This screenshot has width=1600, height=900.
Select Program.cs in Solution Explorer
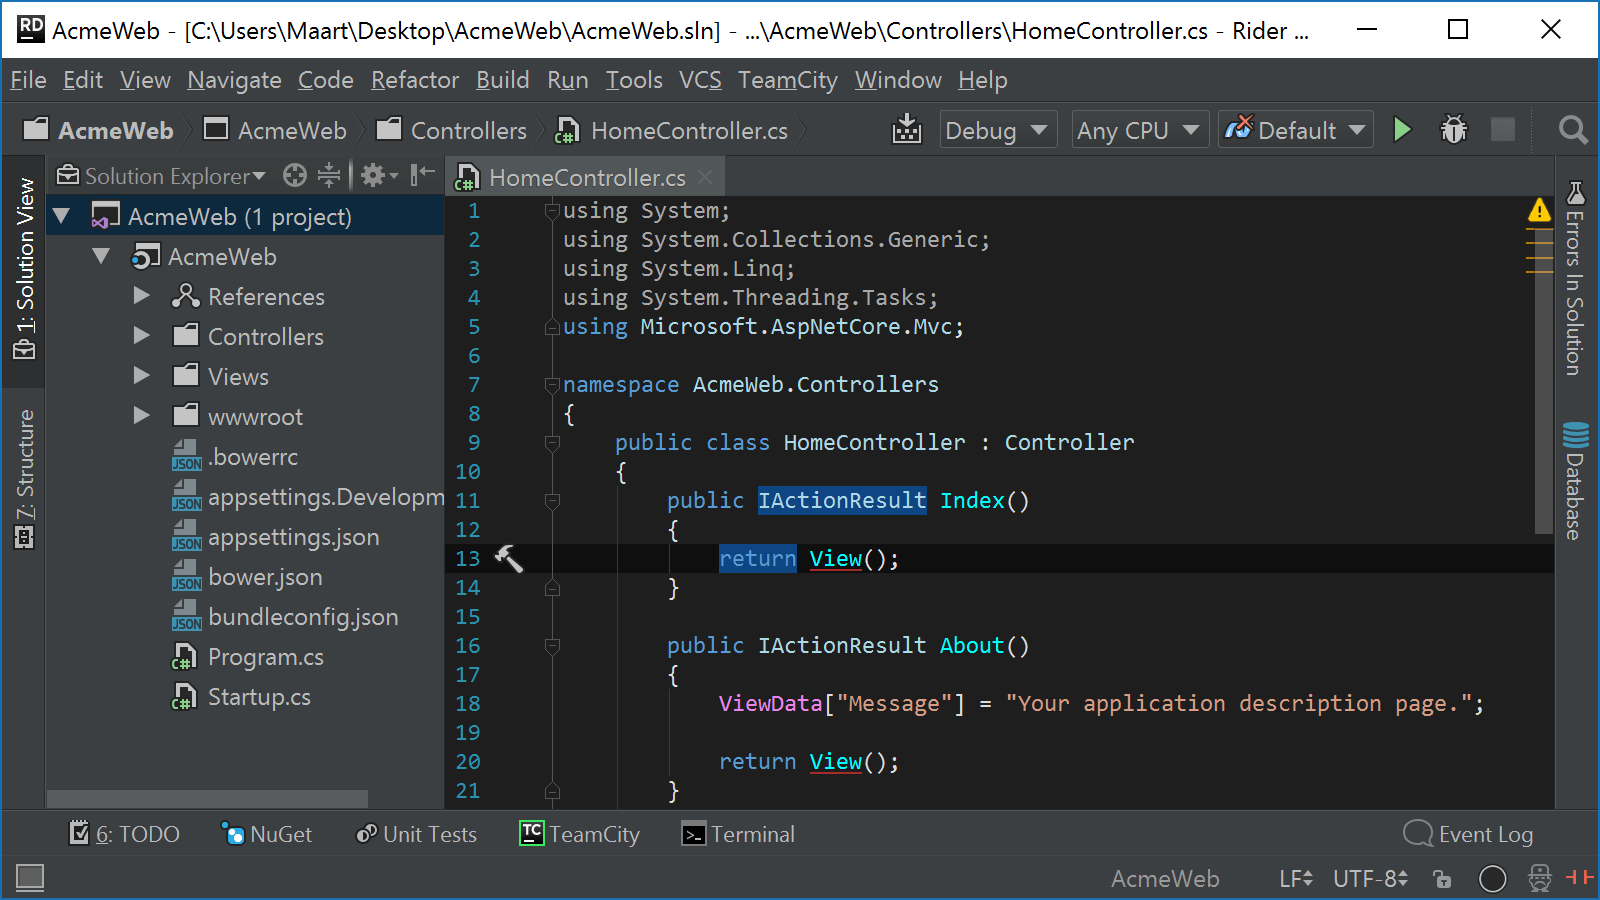point(249,657)
